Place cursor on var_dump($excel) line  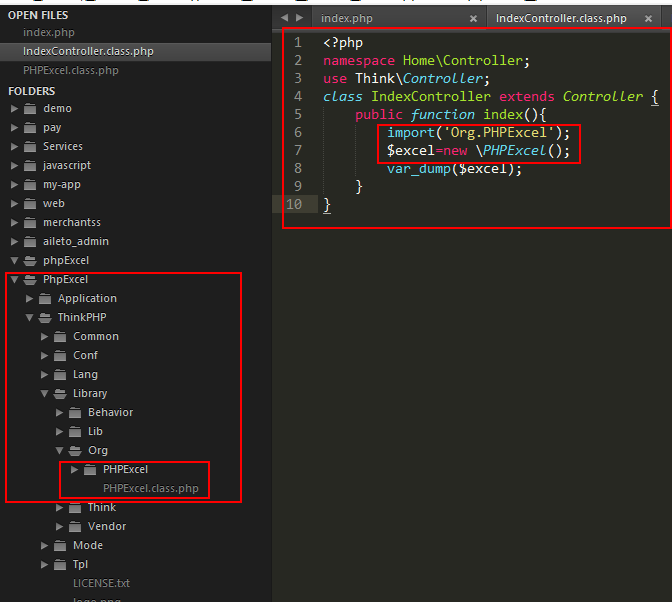(454, 169)
